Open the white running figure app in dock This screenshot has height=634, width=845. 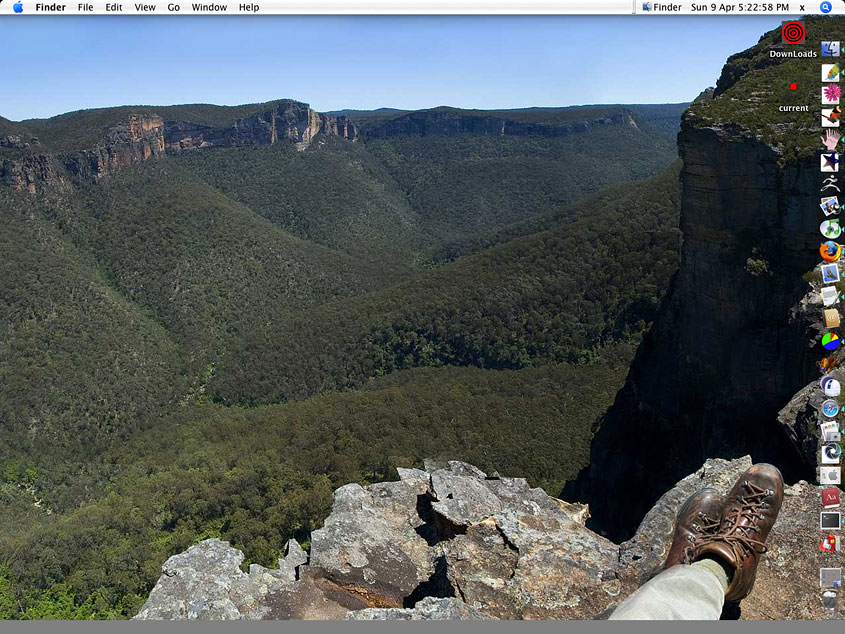(830, 184)
